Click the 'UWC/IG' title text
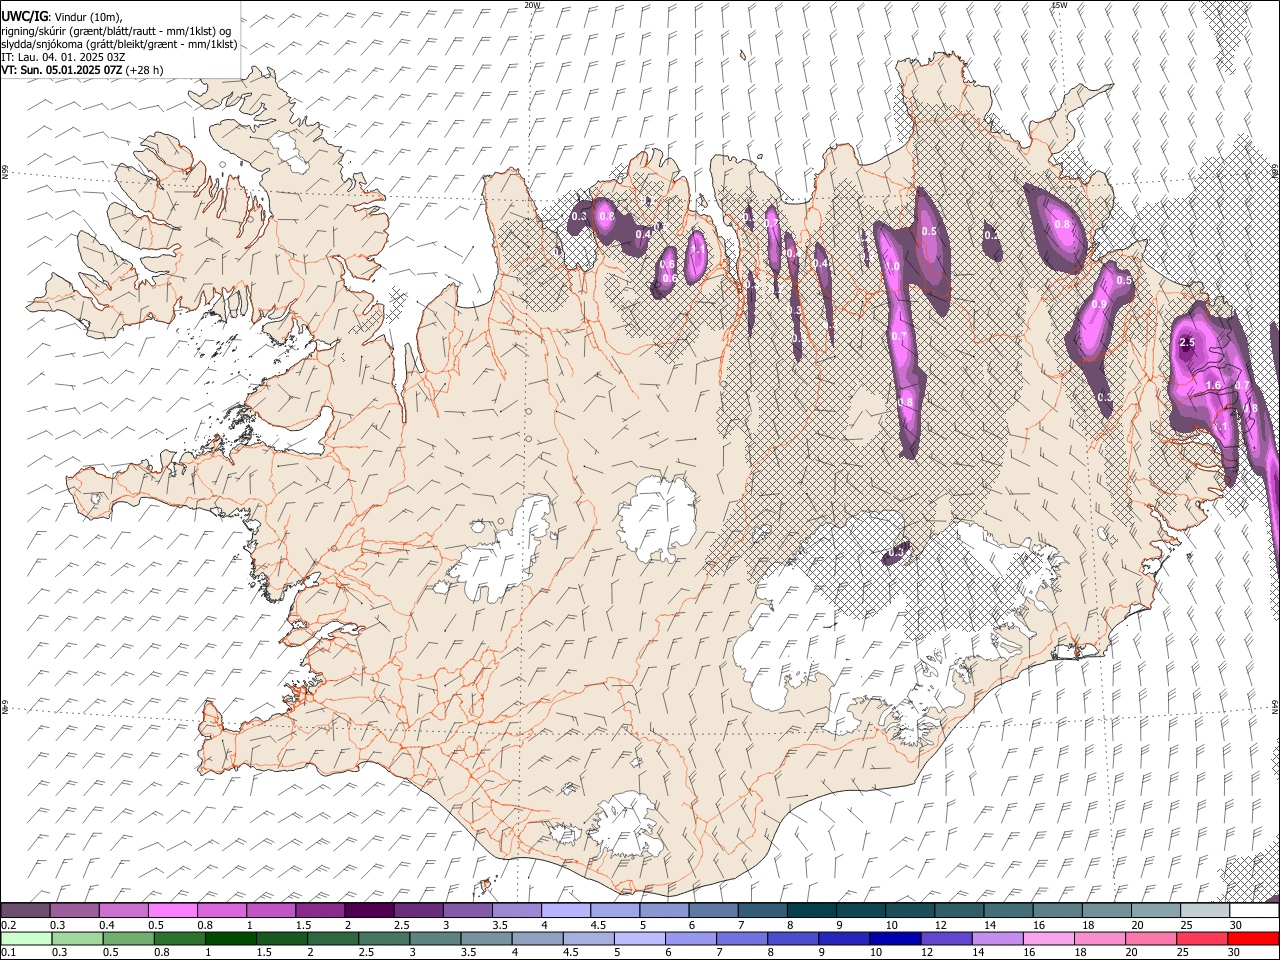The width and height of the screenshot is (1280, 960). [x=24, y=16]
